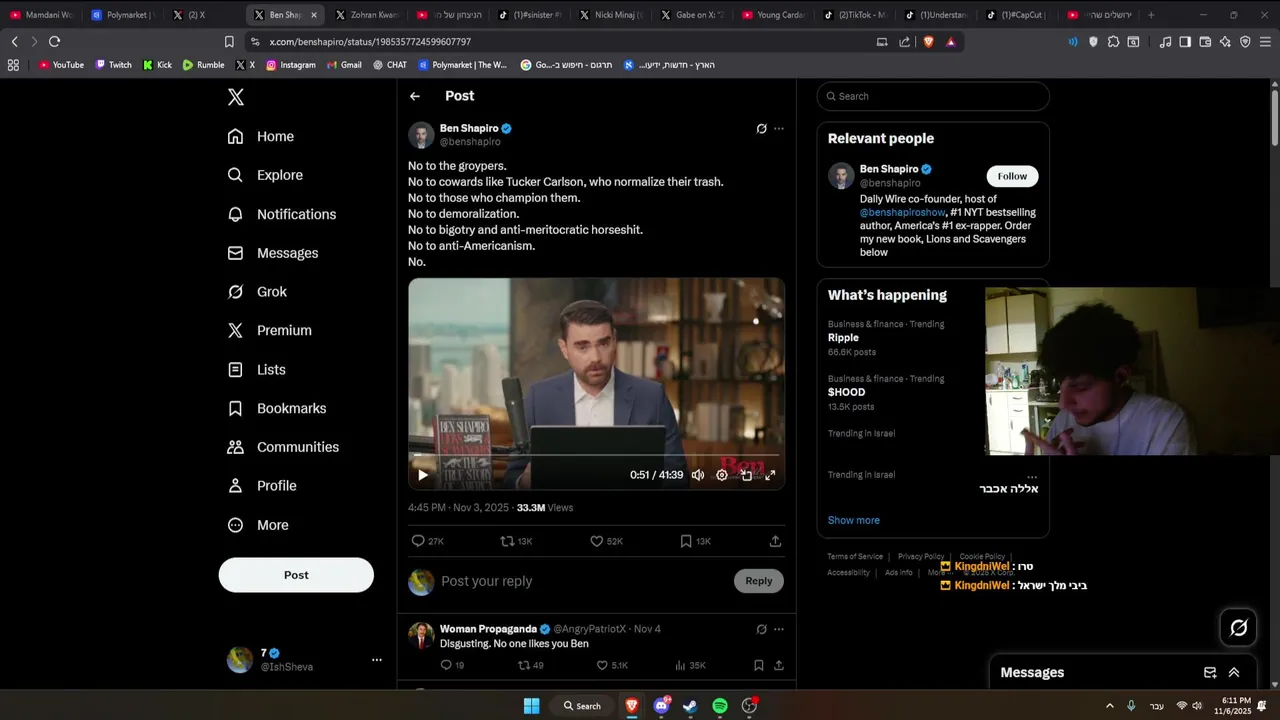Mute the video volume
Screen dimensions: 1280x720
click(x=698, y=475)
